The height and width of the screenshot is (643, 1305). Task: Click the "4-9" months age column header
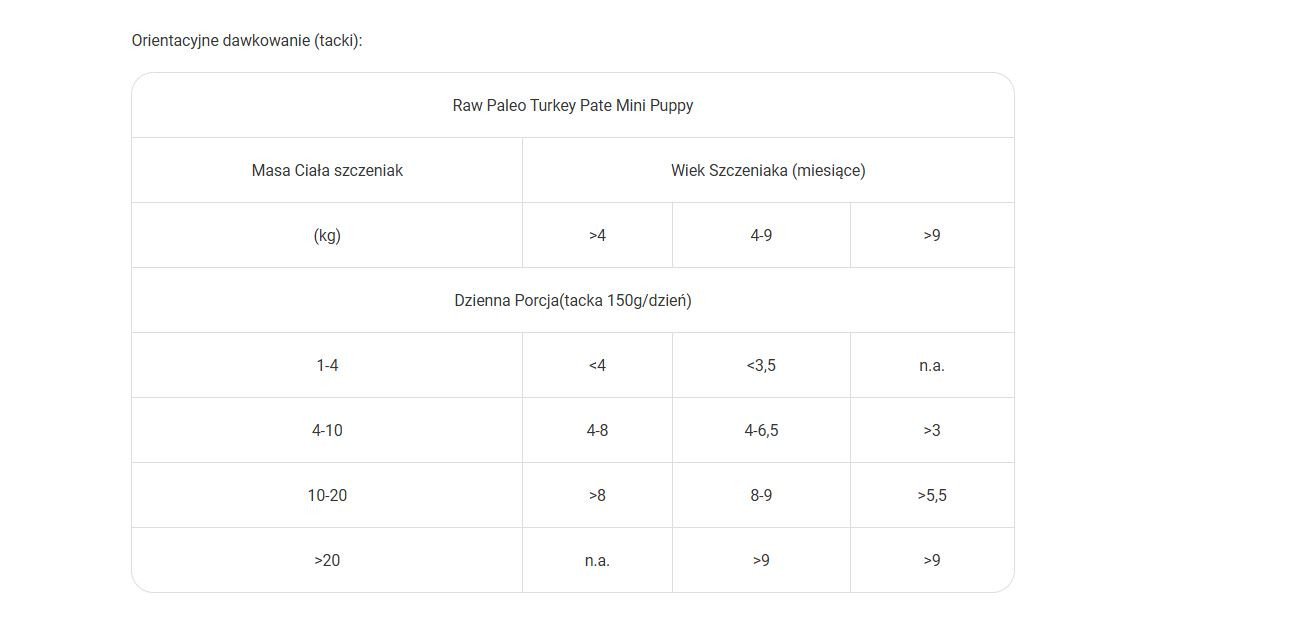click(761, 235)
